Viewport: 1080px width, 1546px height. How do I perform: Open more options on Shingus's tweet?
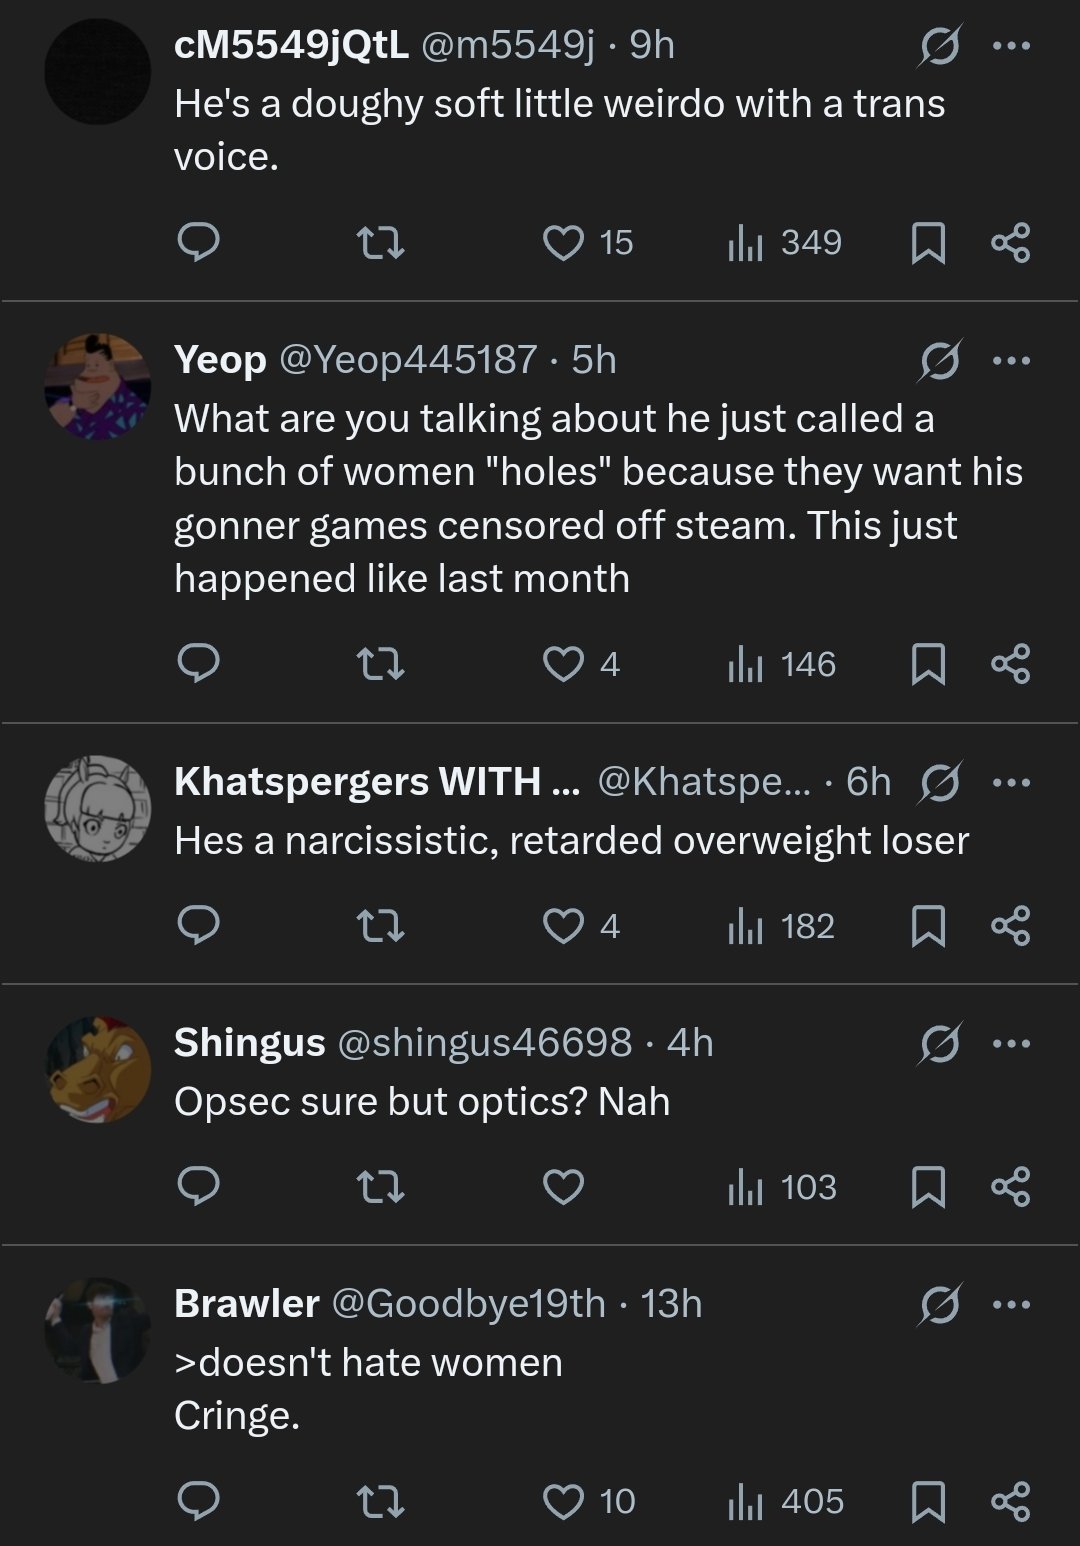pos(1010,1043)
